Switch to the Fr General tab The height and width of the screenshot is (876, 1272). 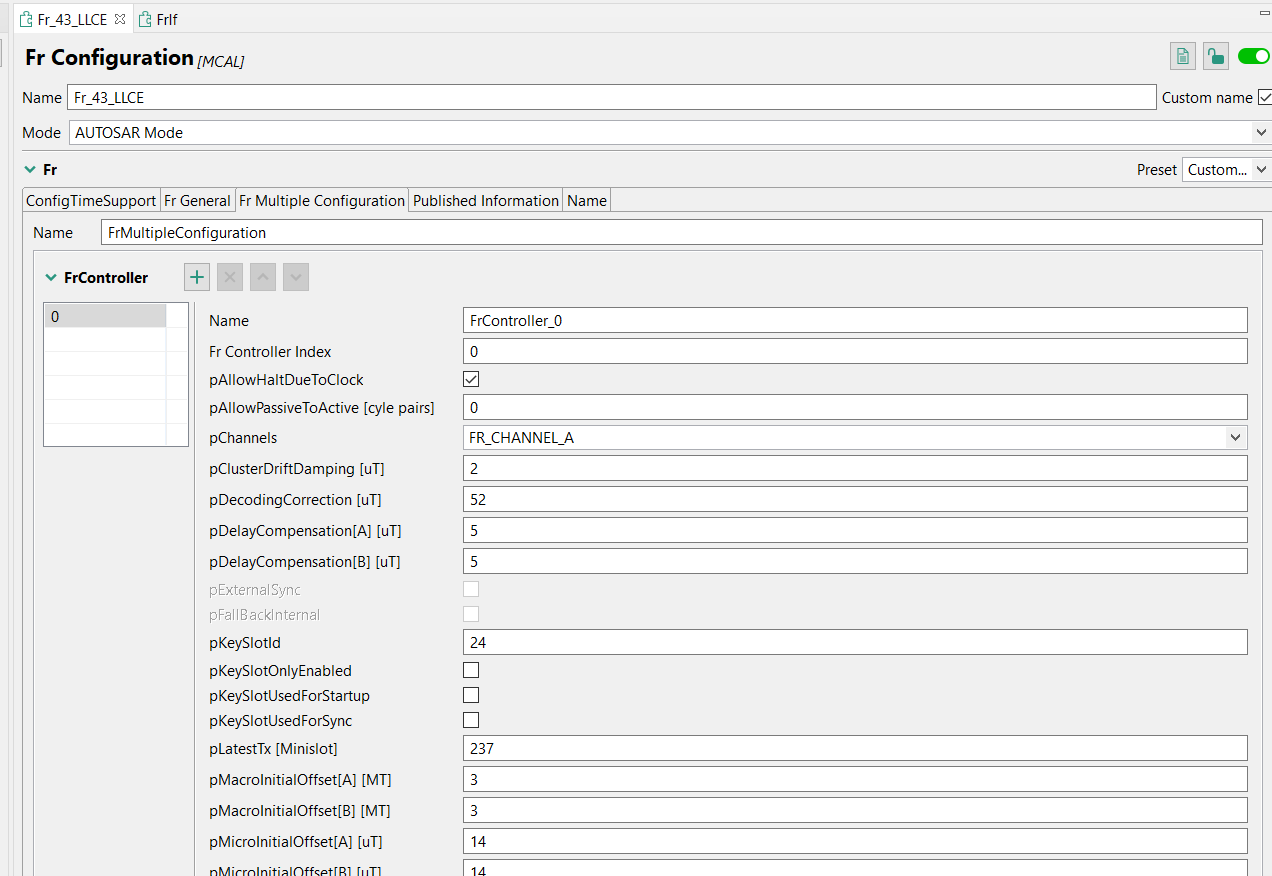point(197,200)
